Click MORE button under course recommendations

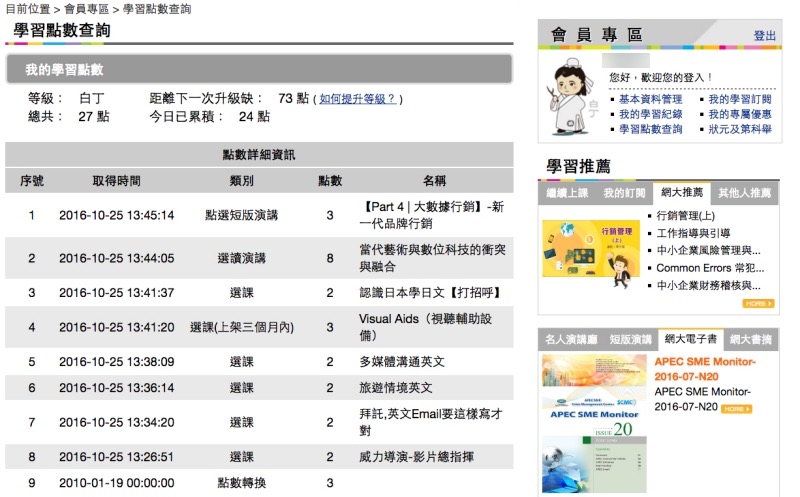pyautogui.click(x=758, y=303)
